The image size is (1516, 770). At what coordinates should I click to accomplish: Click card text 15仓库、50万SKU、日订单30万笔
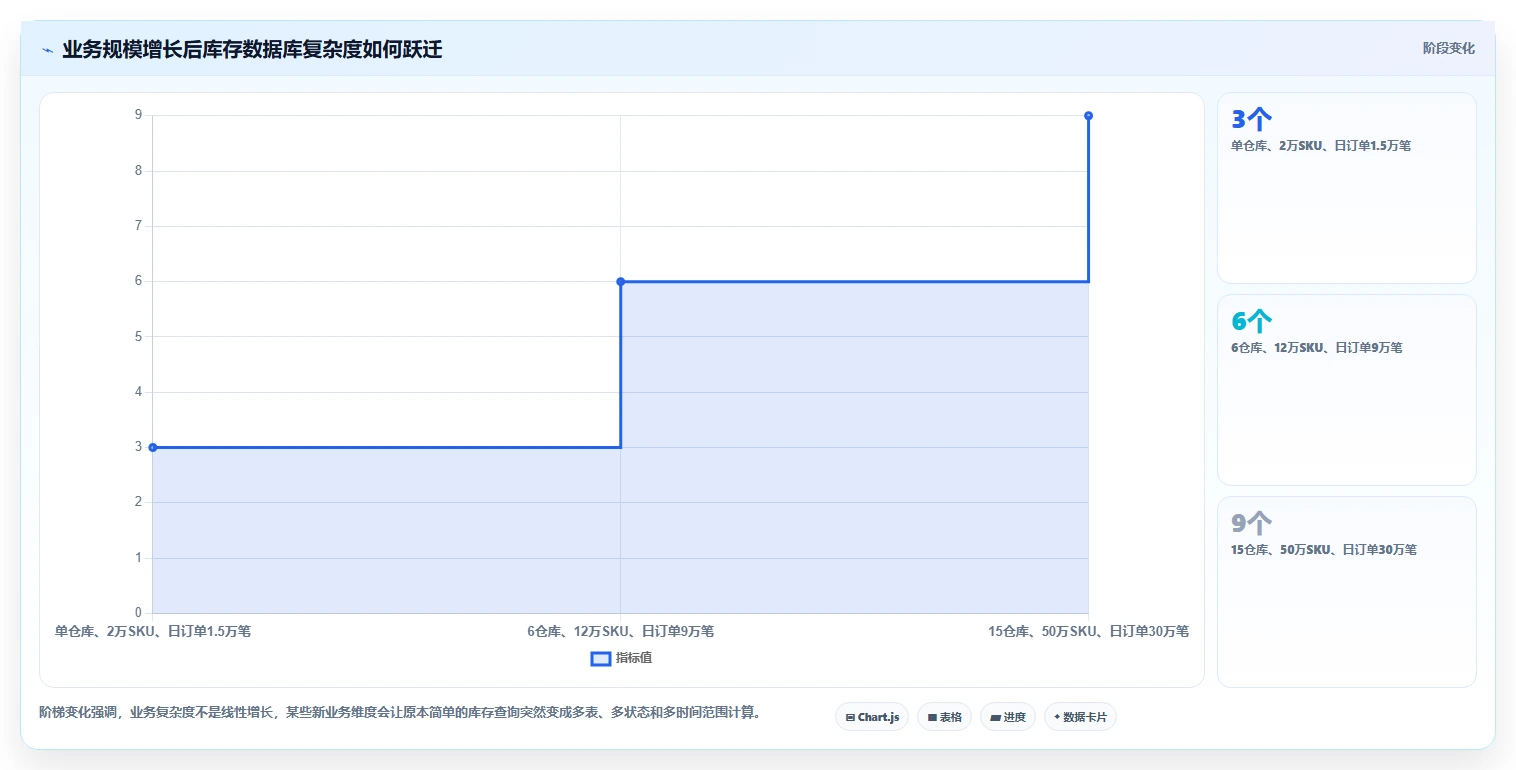[x=1323, y=550]
